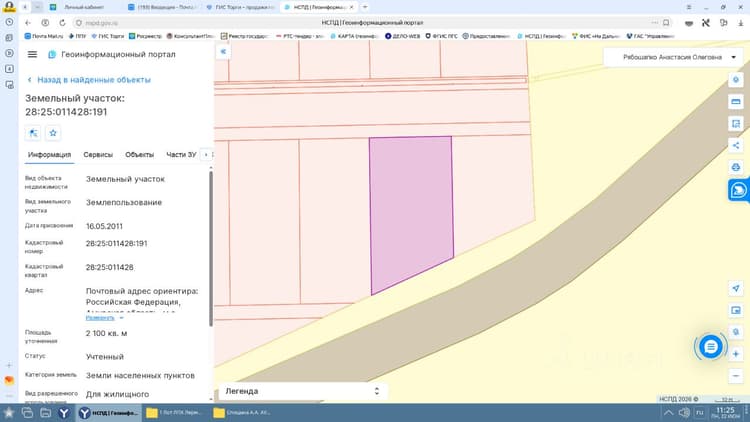Collapse the side panel with double-arrow icon
750x422 pixels.
click(223, 52)
